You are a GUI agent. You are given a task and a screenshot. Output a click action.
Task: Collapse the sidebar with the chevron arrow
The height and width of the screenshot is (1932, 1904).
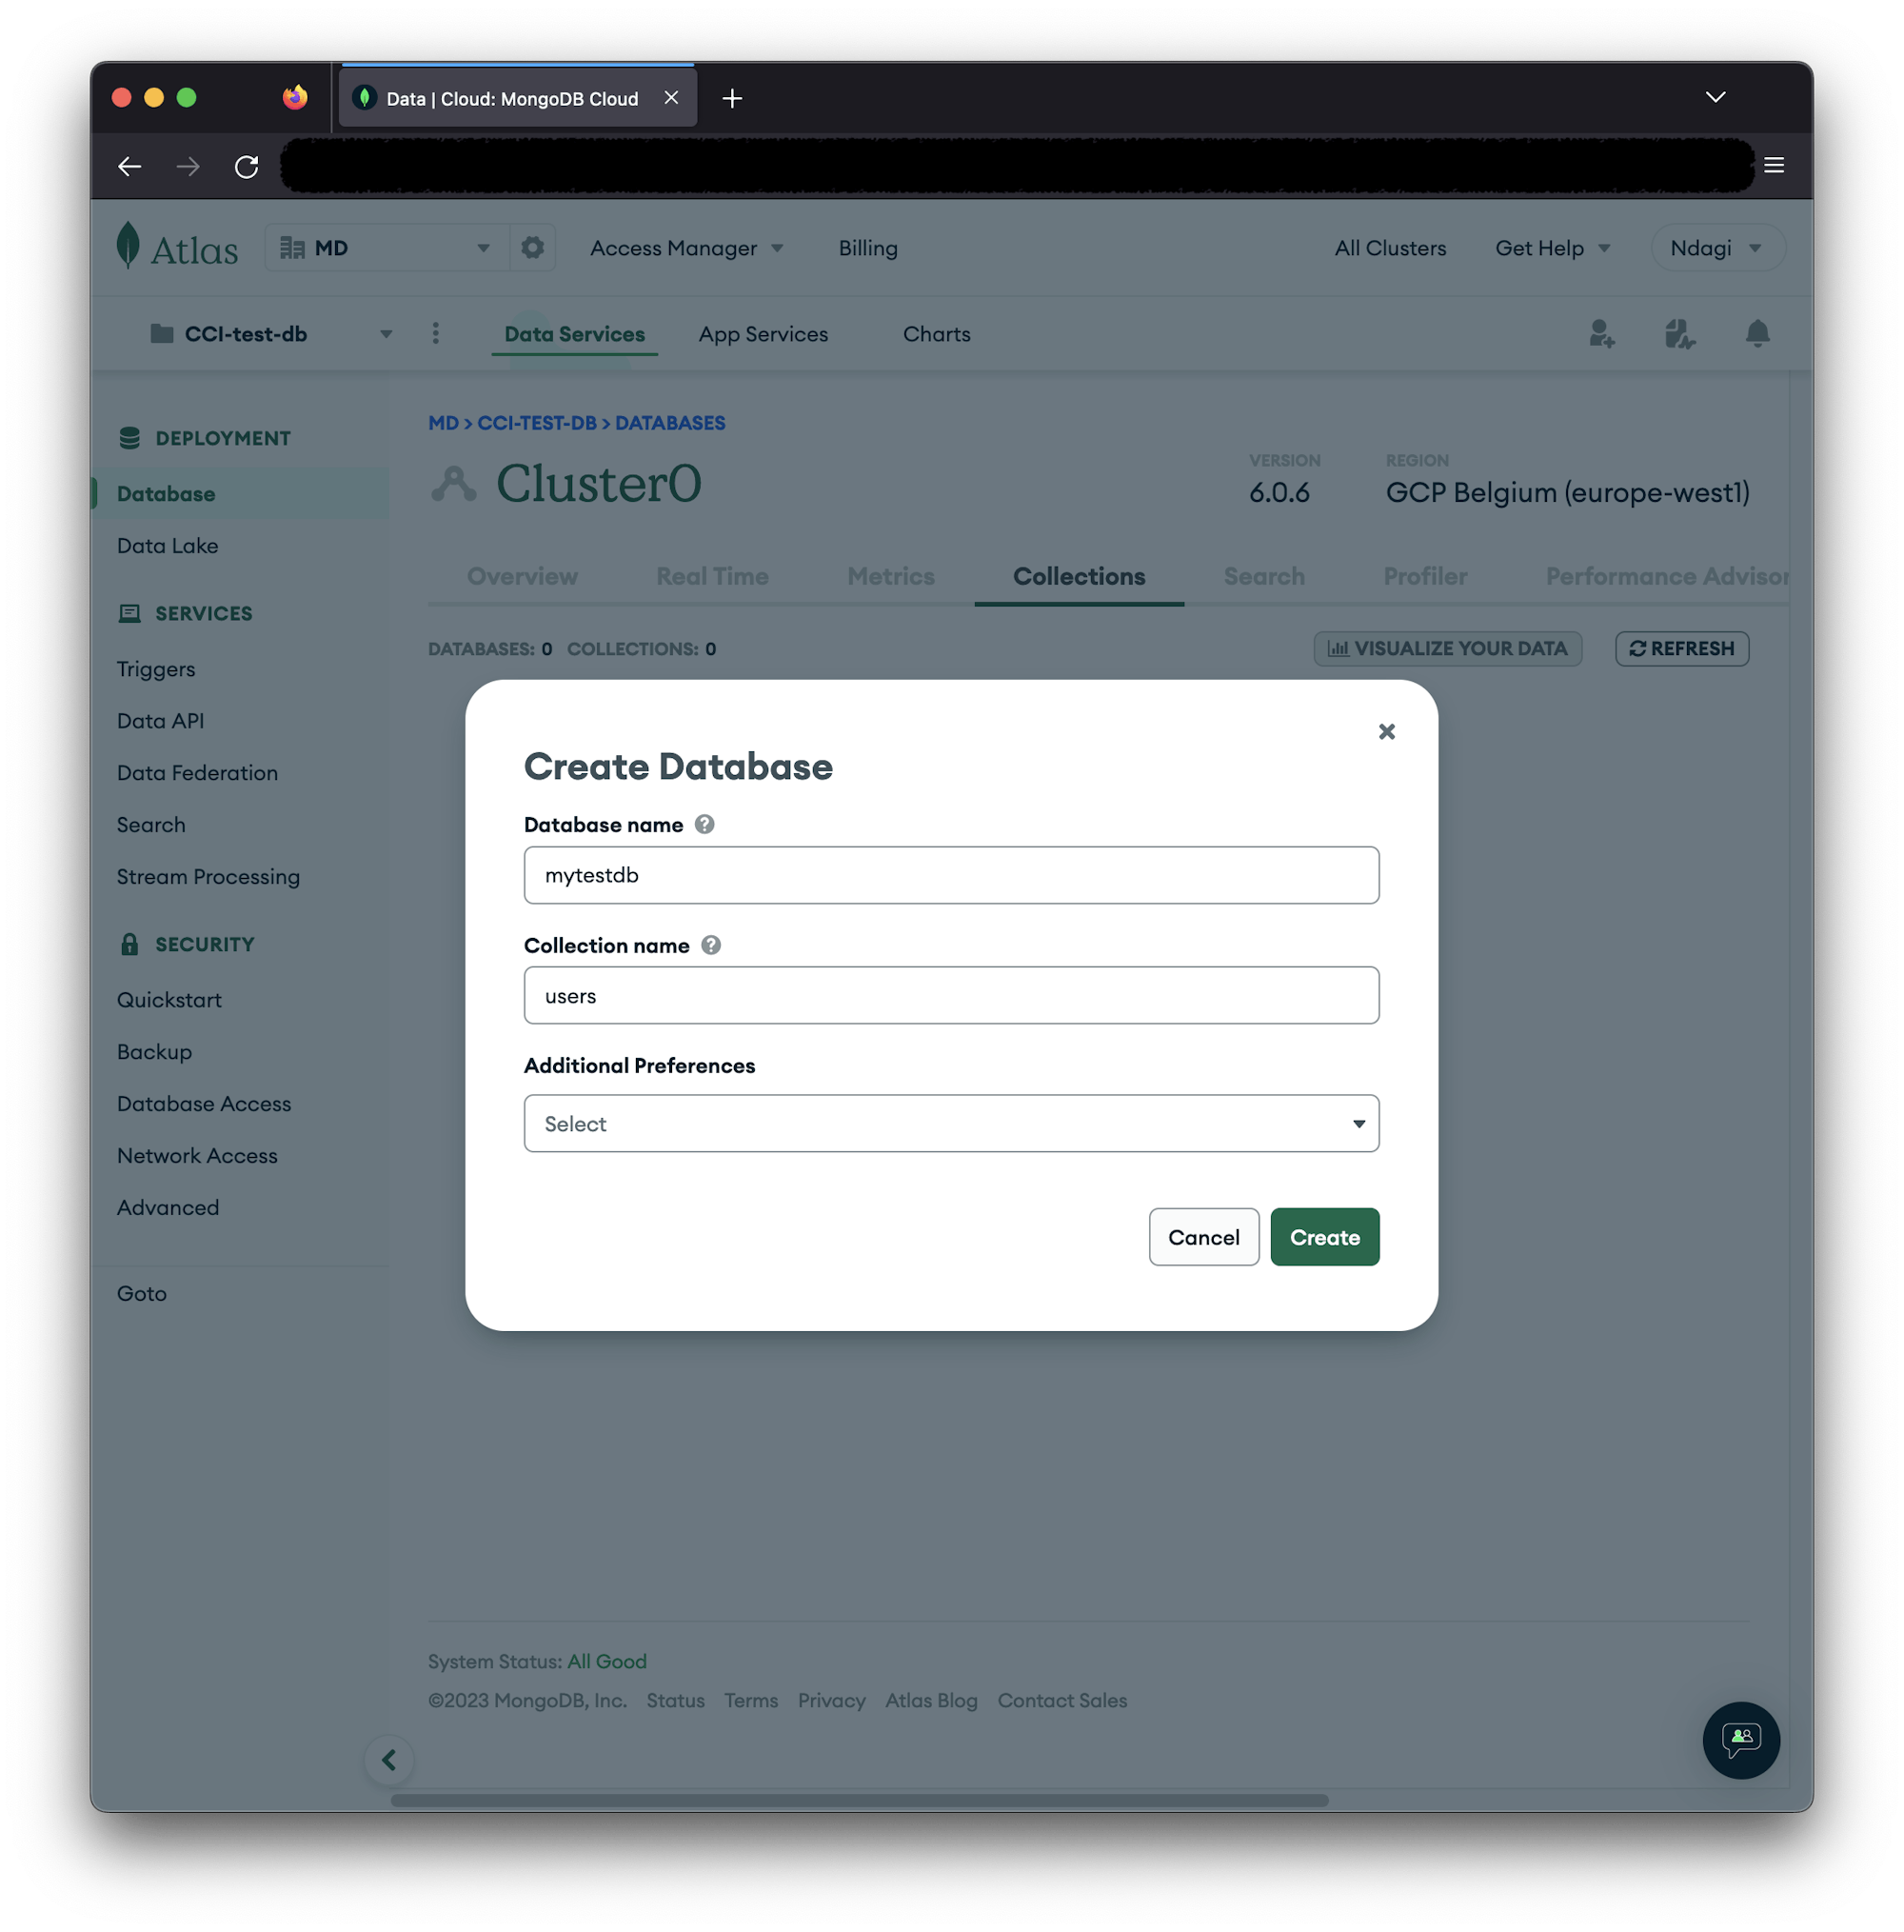pos(389,1760)
